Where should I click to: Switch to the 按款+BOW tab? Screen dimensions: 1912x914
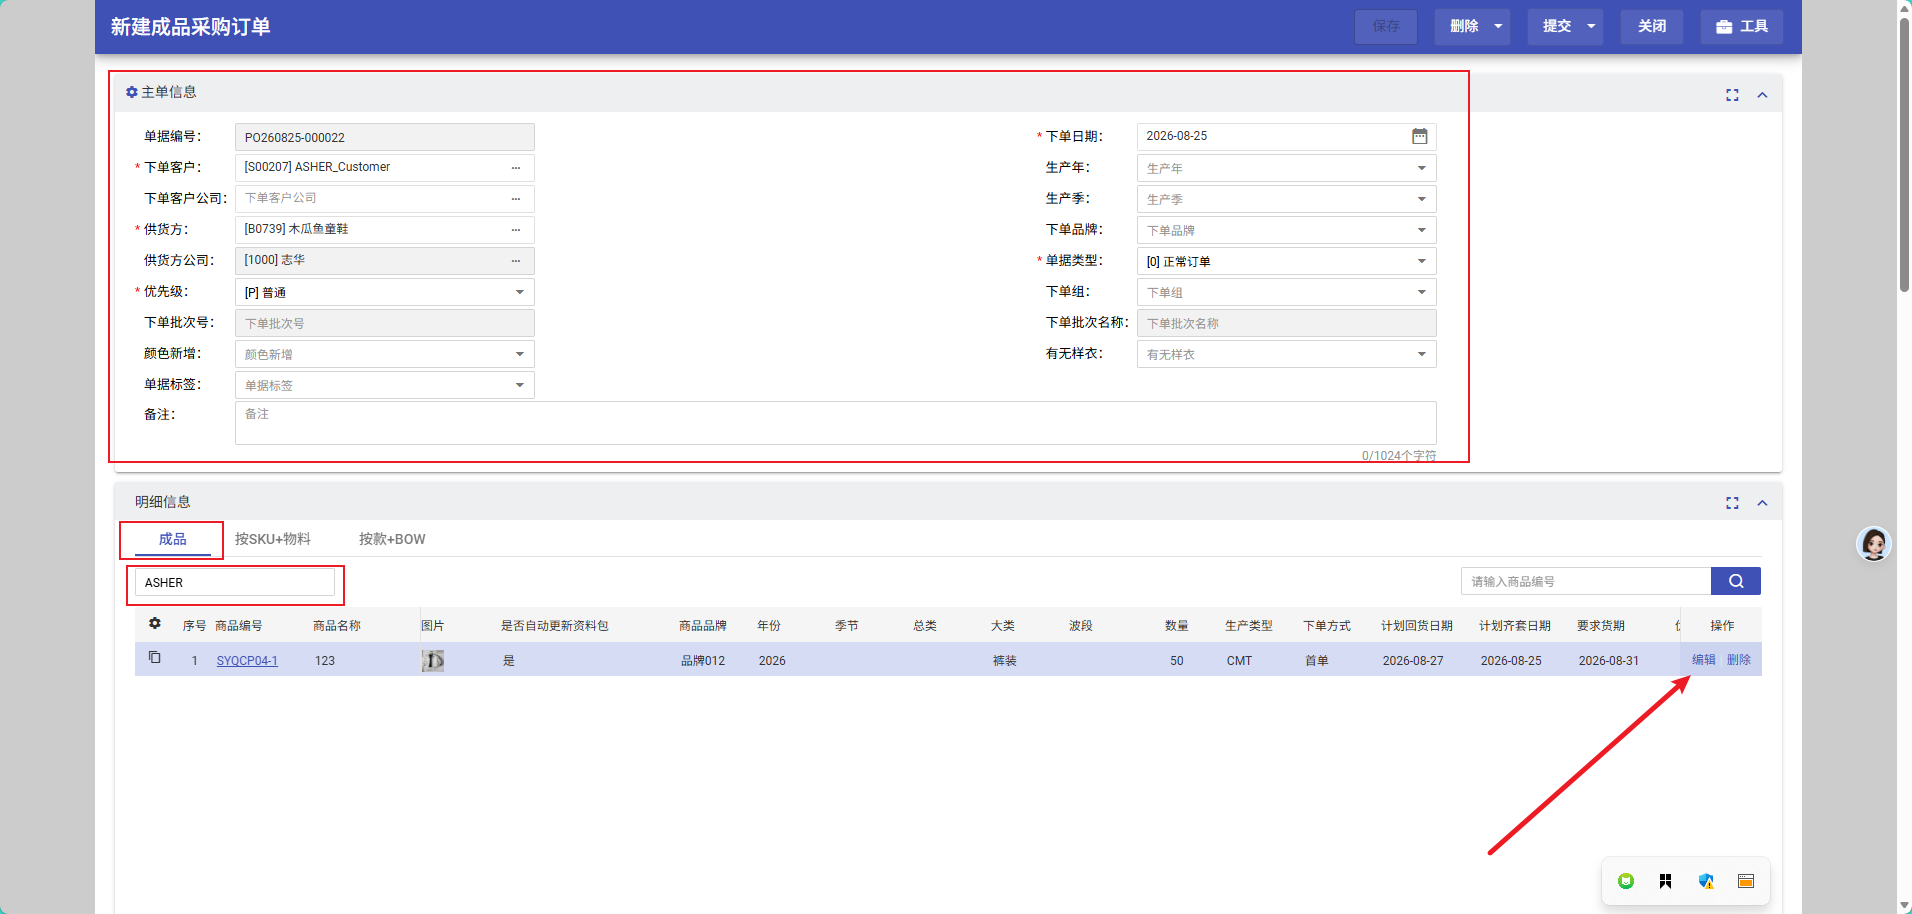[x=392, y=539]
